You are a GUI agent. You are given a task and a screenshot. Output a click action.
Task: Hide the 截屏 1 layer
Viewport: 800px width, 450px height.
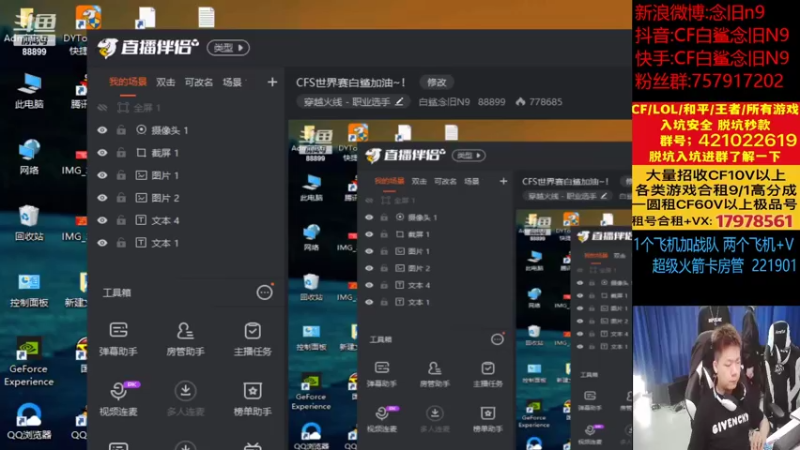[103, 153]
